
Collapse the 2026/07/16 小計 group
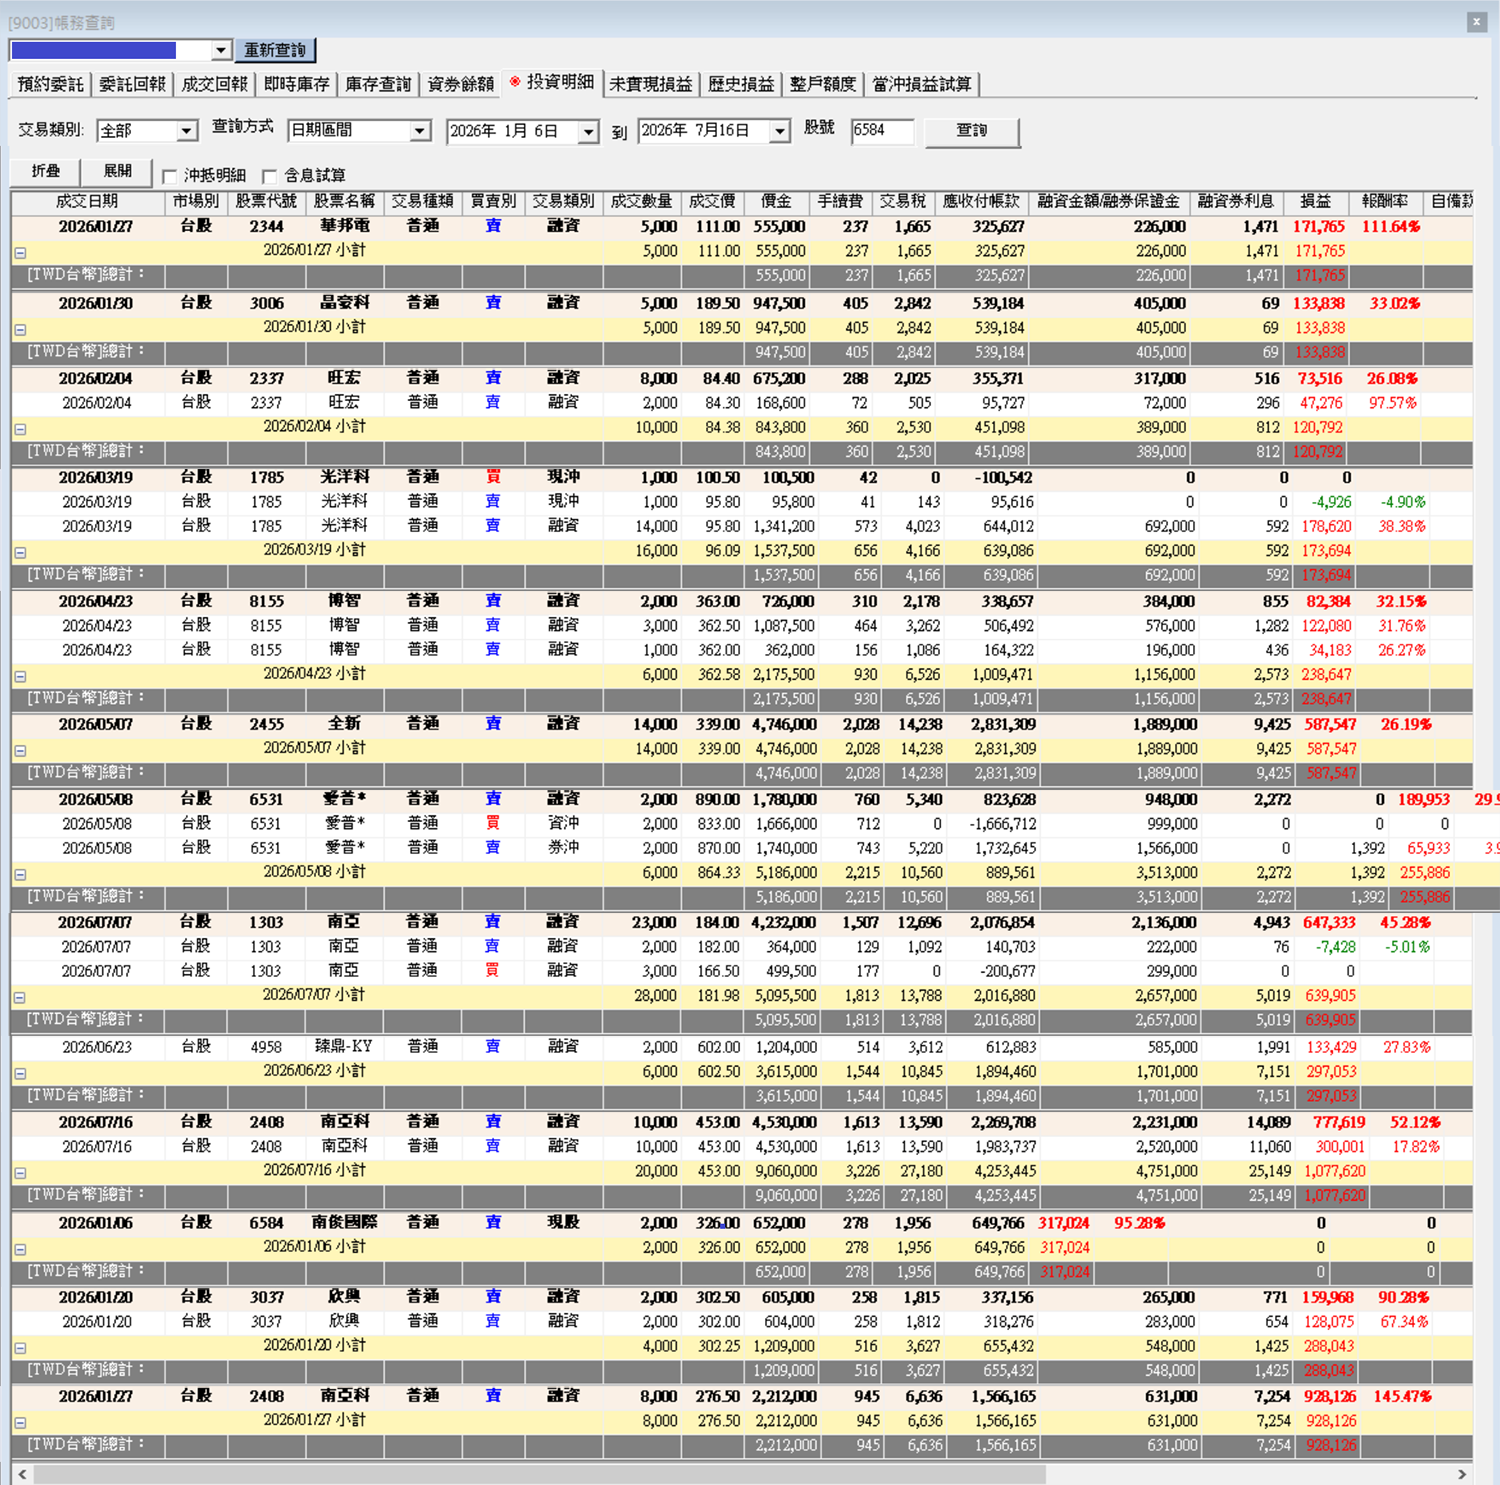20,1172
